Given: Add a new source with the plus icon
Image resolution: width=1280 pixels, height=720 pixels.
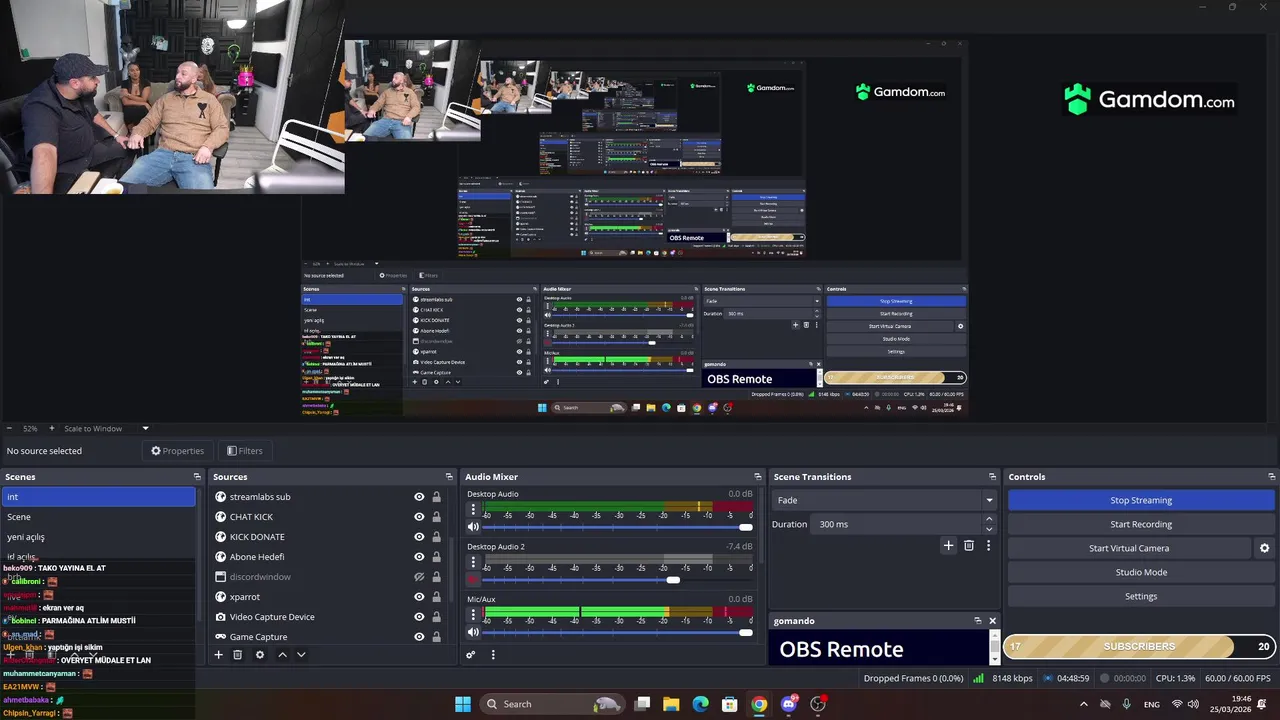Looking at the screenshot, I should point(218,655).
